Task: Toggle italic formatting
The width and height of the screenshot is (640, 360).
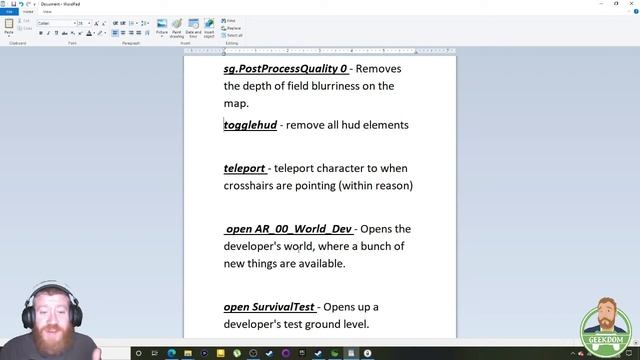Action: tap(49, 33)
